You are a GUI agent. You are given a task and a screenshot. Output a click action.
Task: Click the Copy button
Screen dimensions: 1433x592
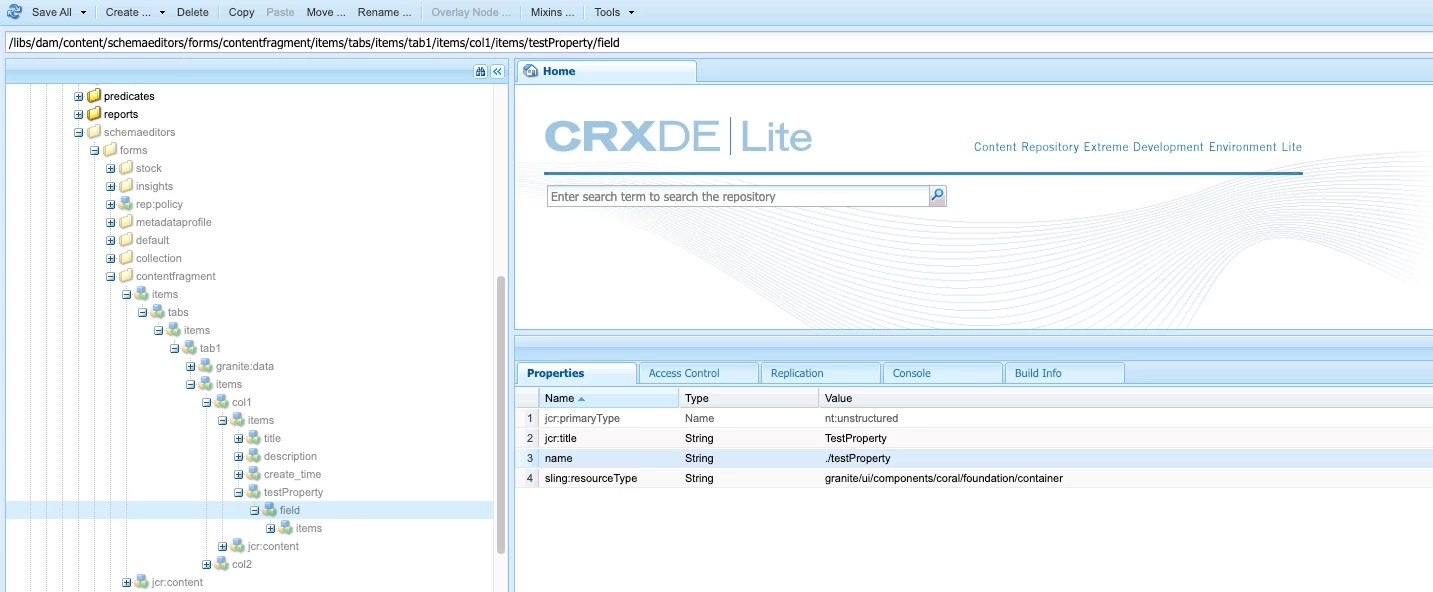[241, 12]
